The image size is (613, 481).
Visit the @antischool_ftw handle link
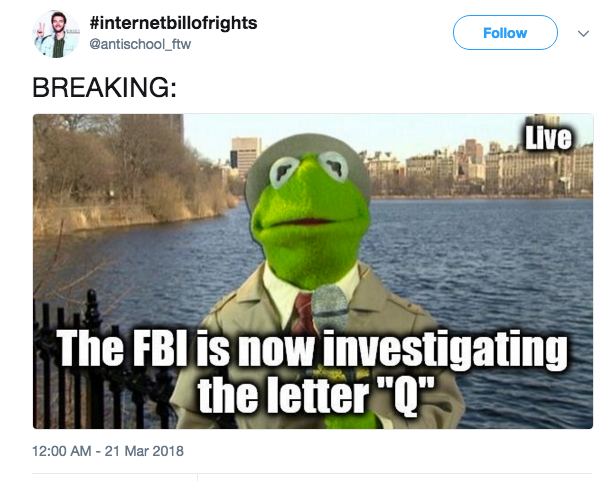[140, 44]
